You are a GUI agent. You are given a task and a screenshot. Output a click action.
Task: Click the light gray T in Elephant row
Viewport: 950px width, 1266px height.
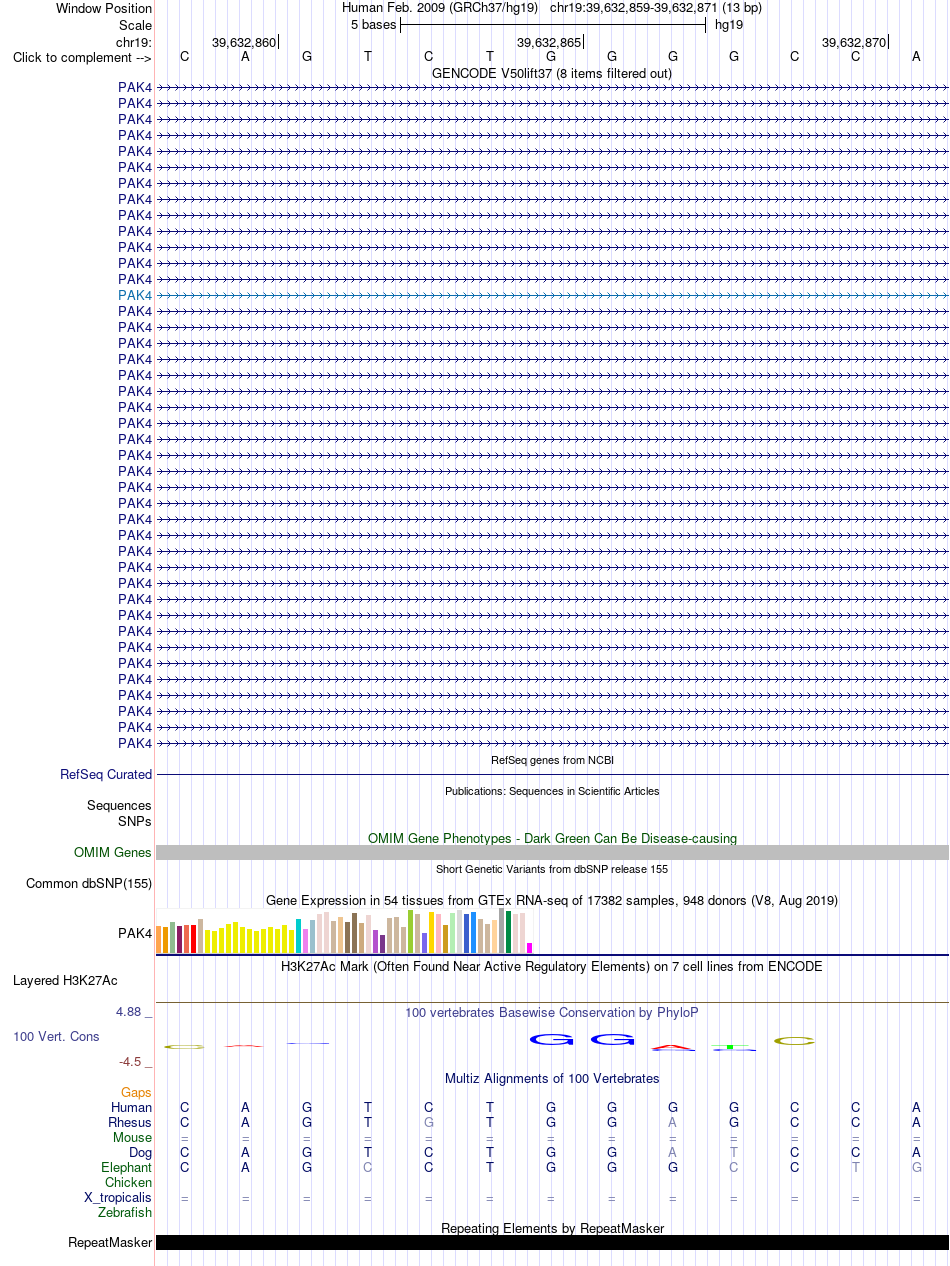856,1167
